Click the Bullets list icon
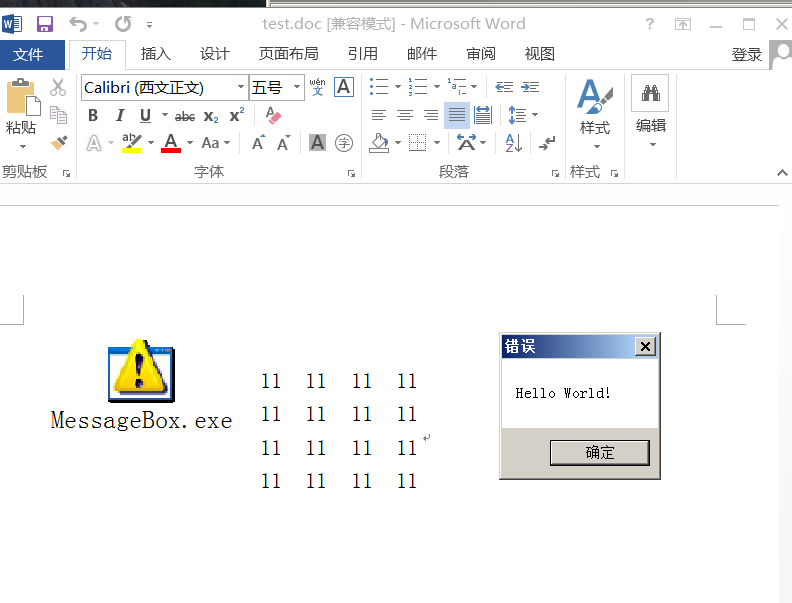This screenshot has height=603, width=792. pyautogui.click(x=379, y=87)
